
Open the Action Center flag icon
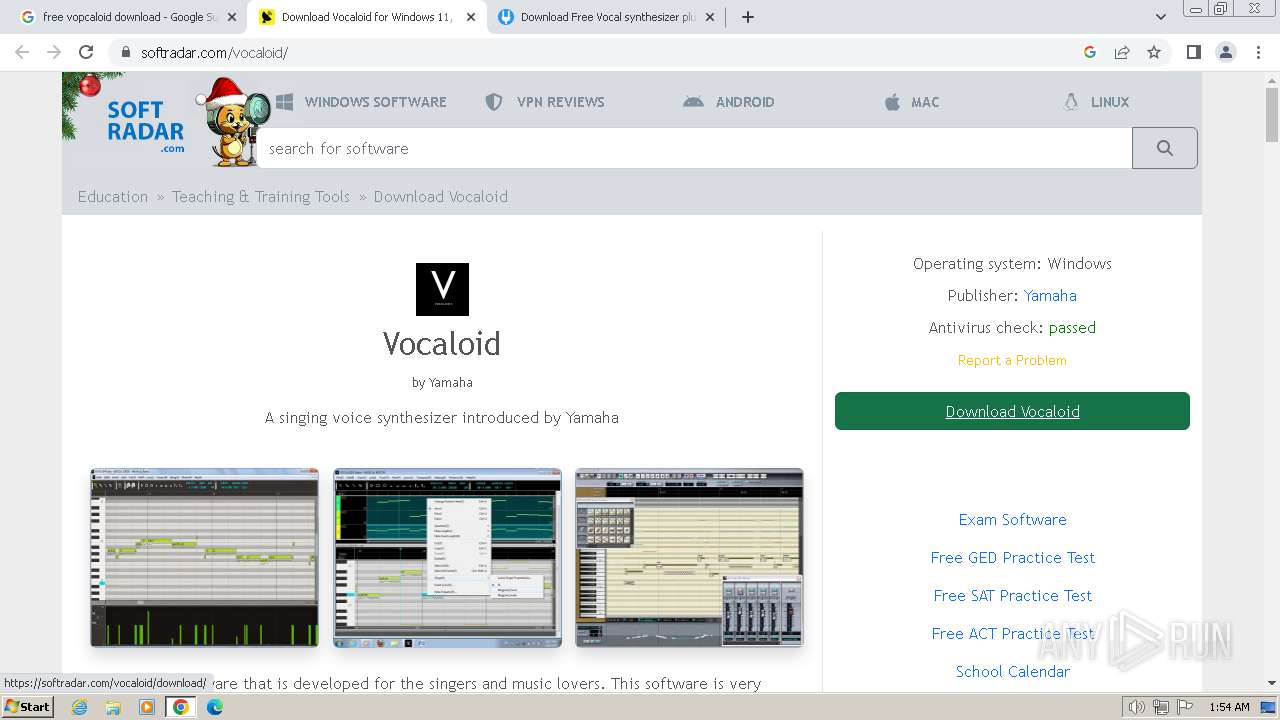[1185, 707]
